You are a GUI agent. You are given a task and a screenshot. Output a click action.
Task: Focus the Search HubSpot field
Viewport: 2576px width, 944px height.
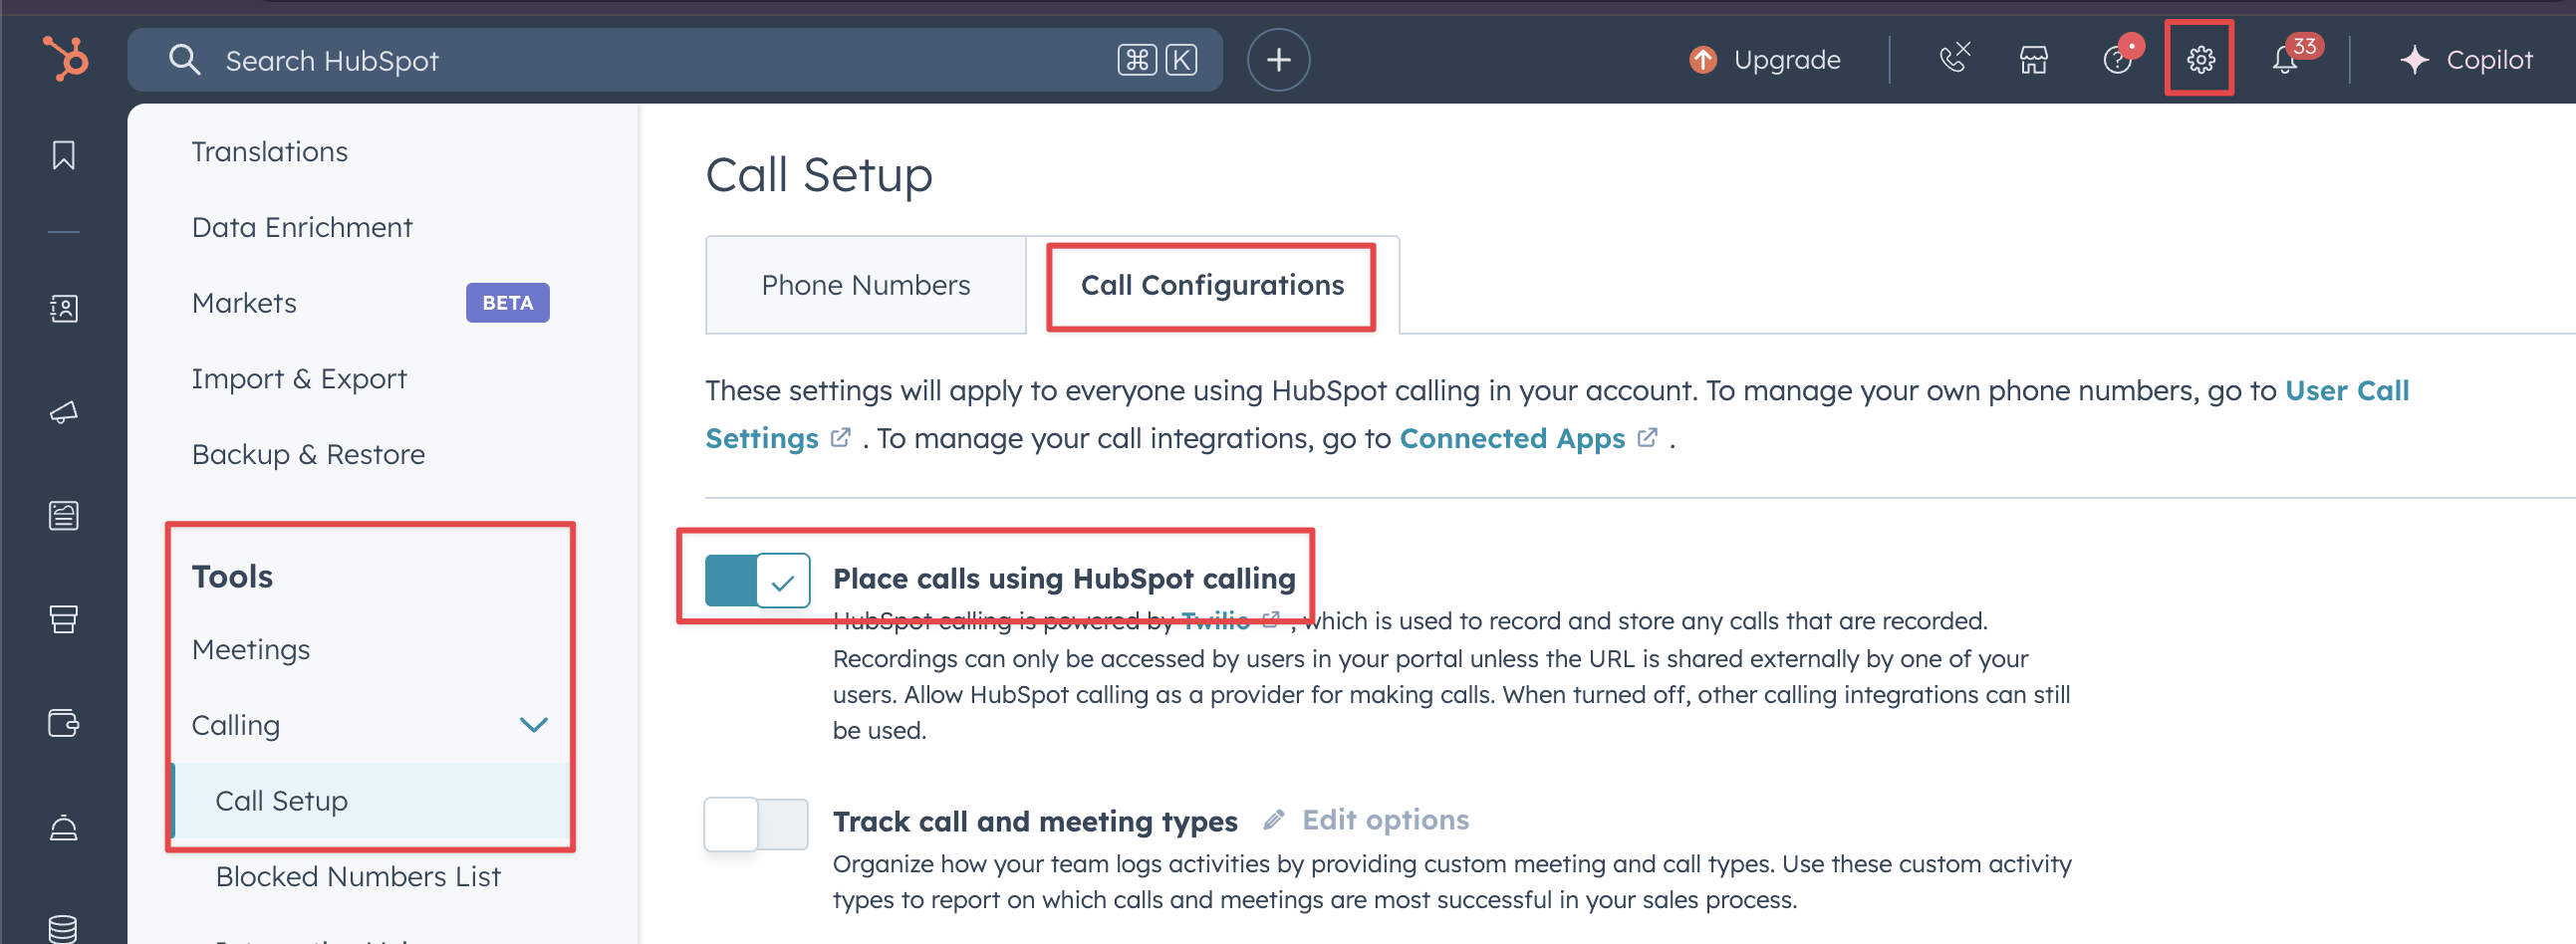(675, 60)
